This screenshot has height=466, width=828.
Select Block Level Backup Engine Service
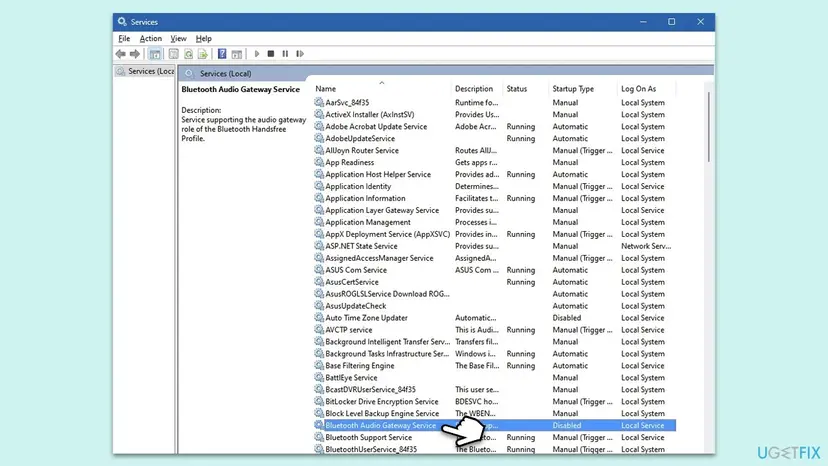click(494, 414)
